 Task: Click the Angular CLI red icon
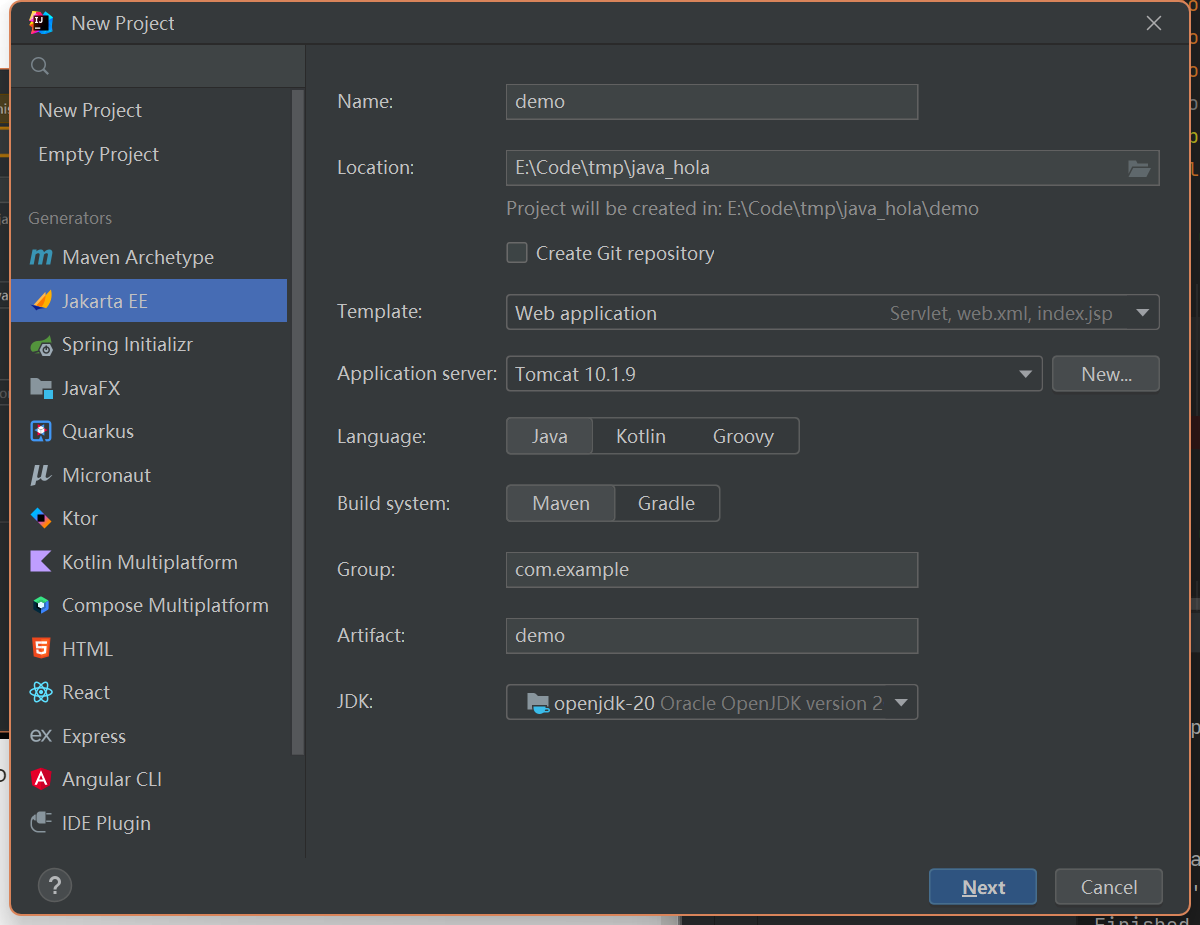coord(41,779)
